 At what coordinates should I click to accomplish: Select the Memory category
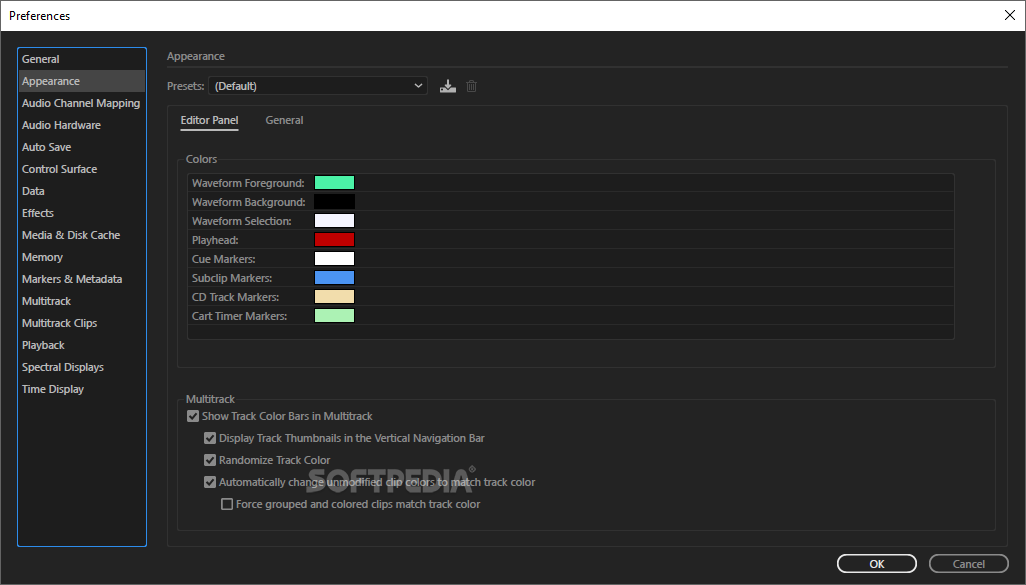pyautogui.click(x=82, y=257)
